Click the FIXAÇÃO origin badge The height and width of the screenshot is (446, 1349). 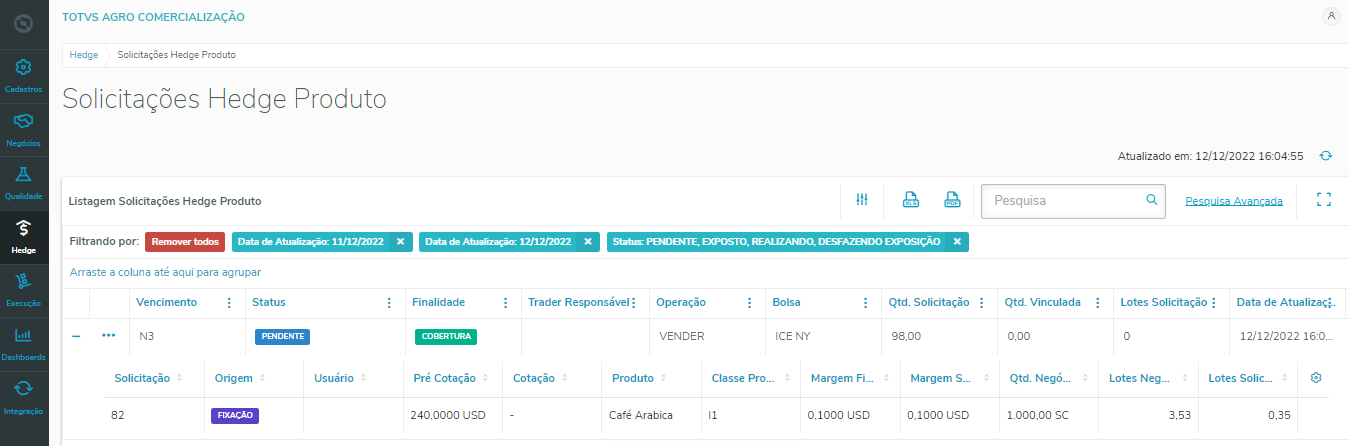point(235,415)
